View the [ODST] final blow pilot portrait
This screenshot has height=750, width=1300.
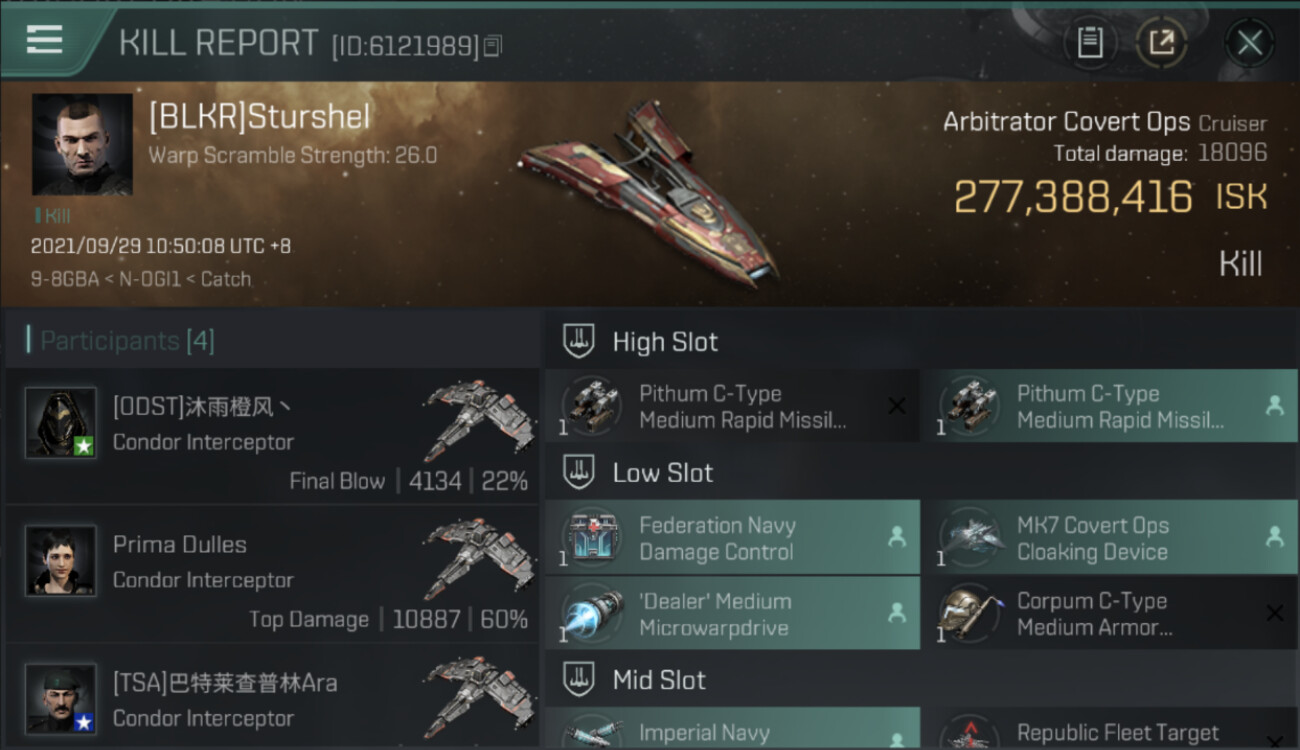point(61,422)
